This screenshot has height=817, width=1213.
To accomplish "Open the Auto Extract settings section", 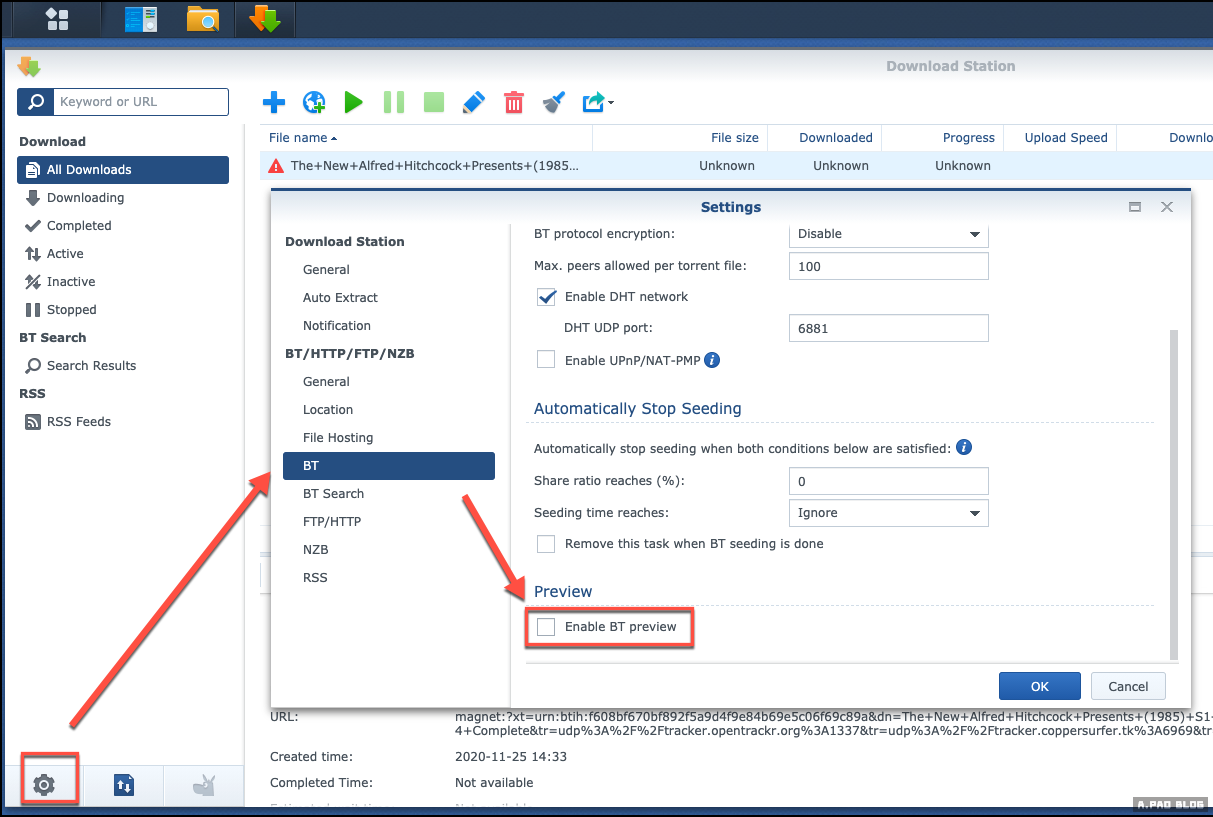I will [340, 298].
